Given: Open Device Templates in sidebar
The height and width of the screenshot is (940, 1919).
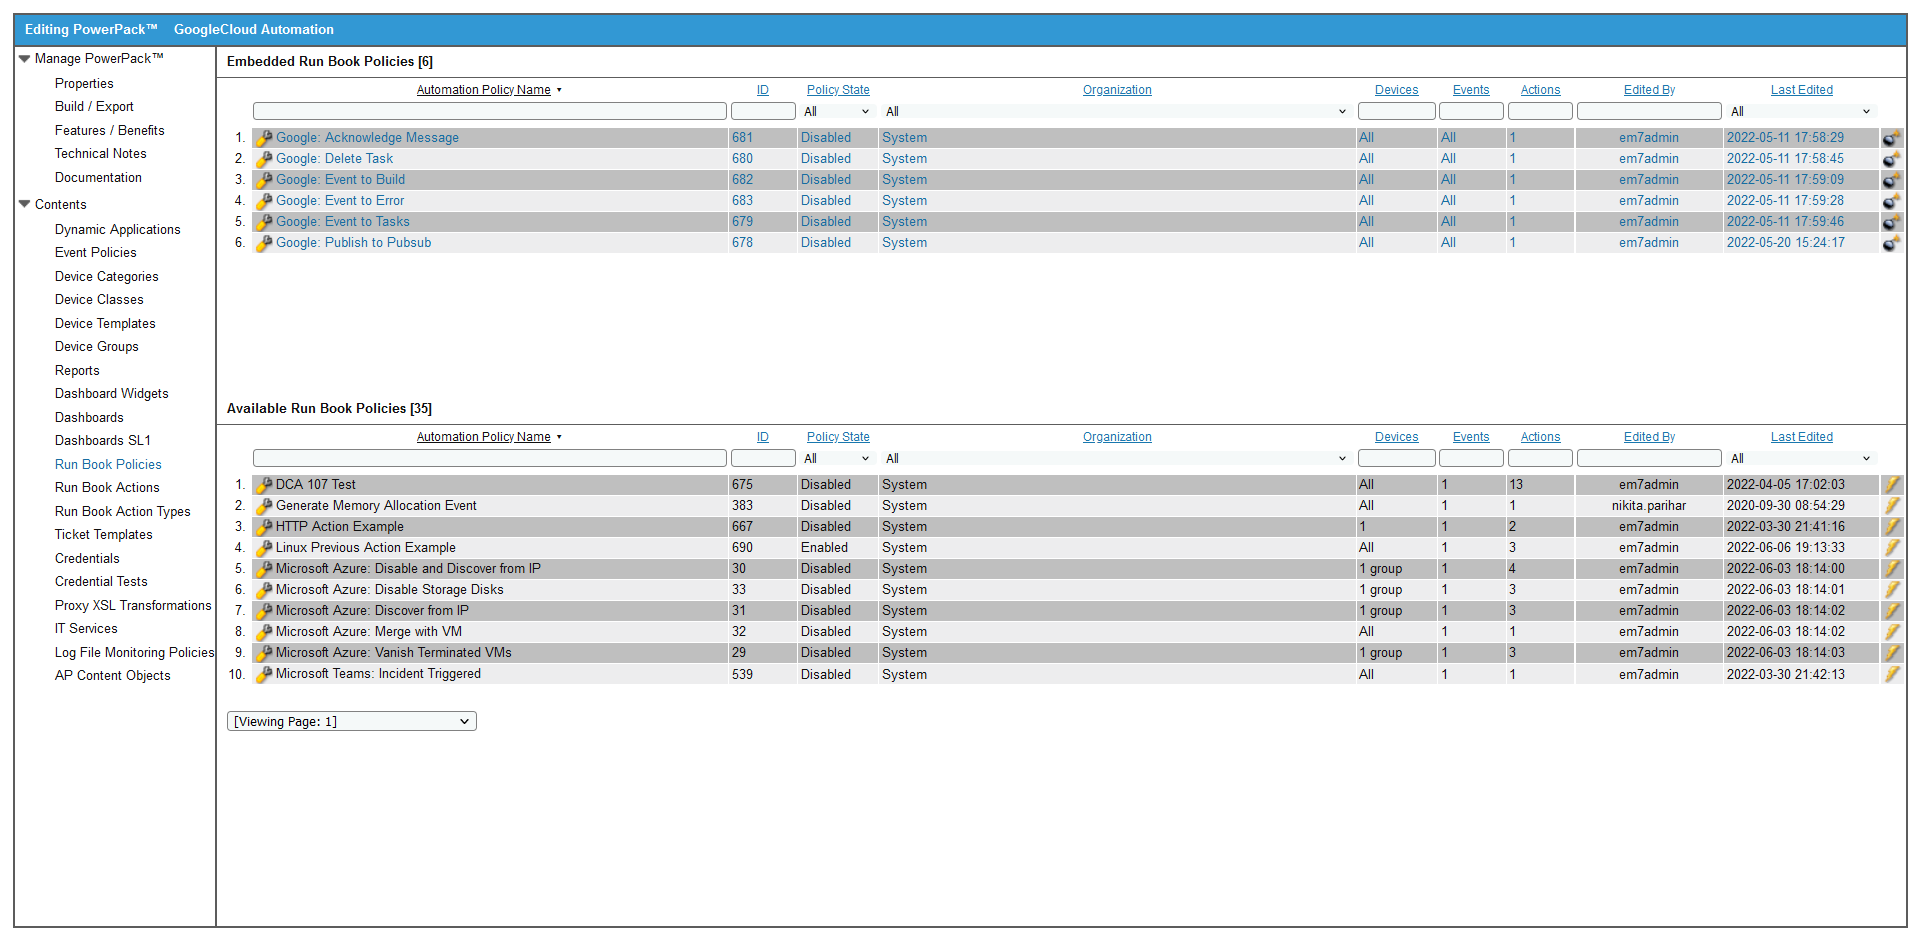Looking at the screenshot, I should [105, 324].
